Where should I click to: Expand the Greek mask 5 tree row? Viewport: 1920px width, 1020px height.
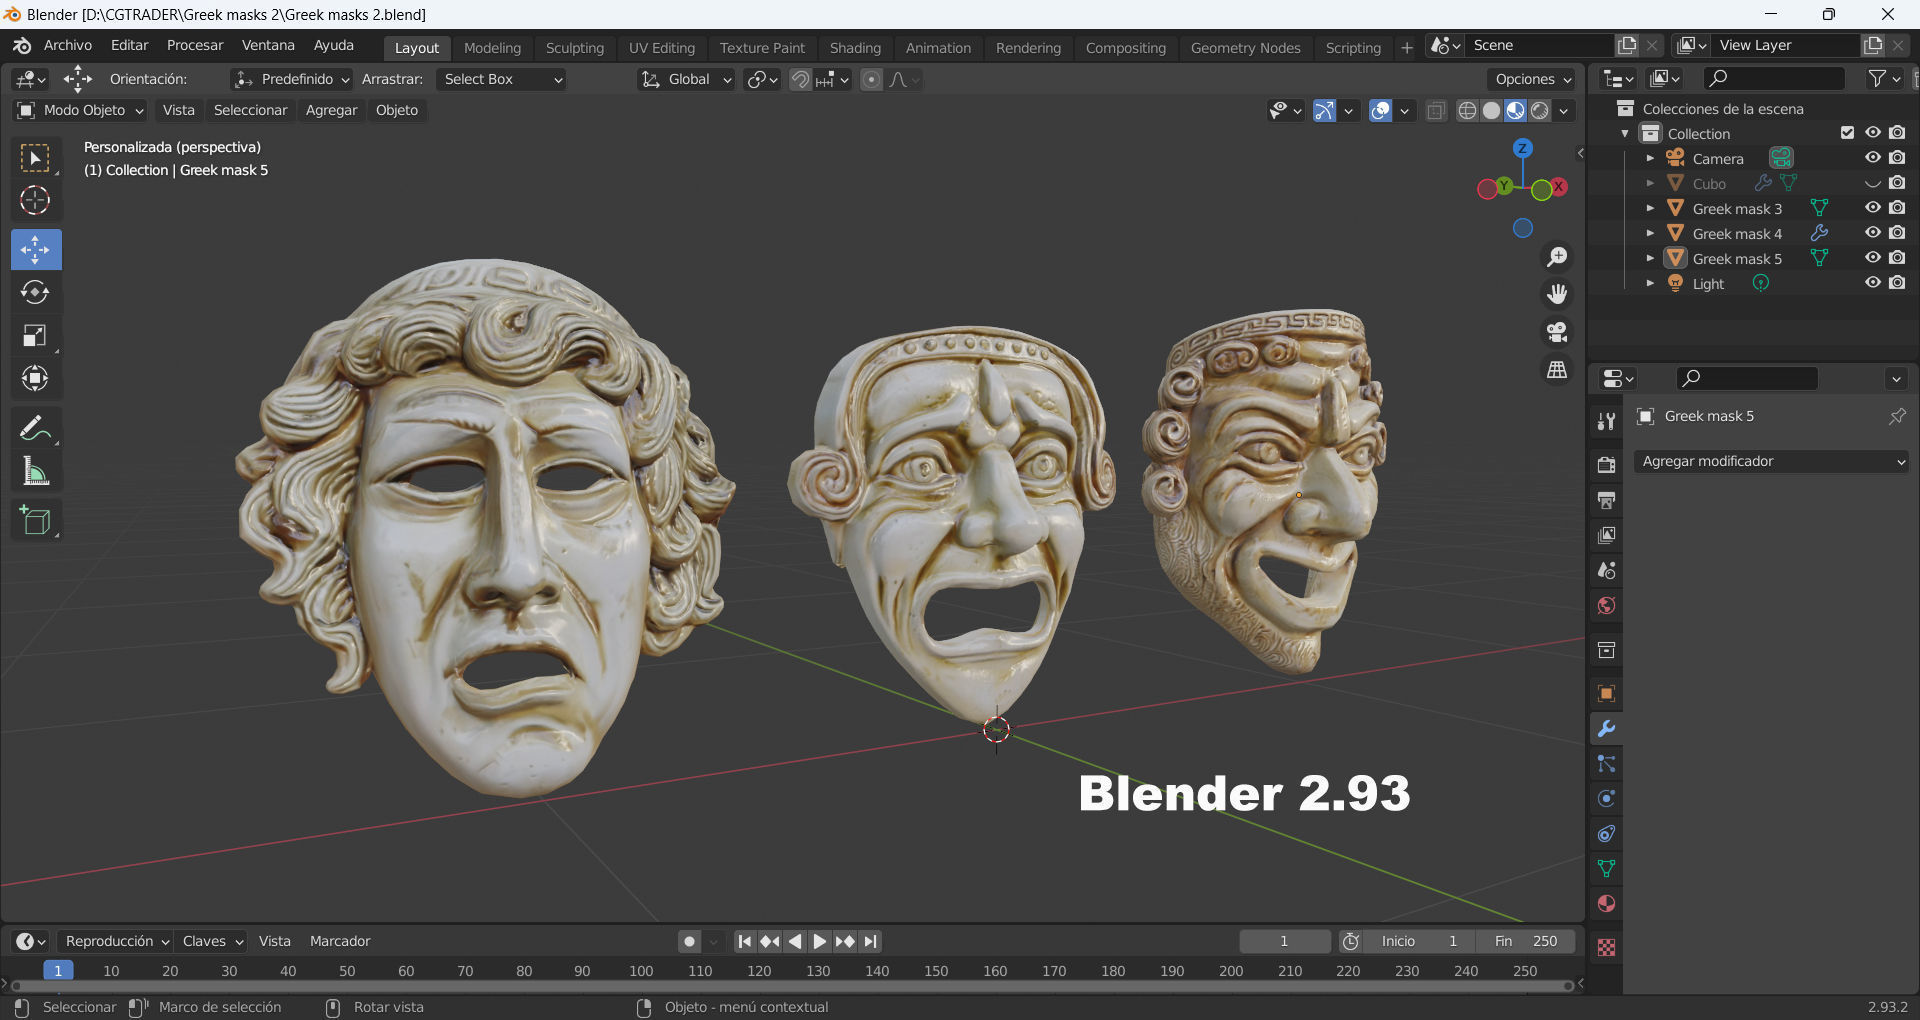tap(1650, 258)
